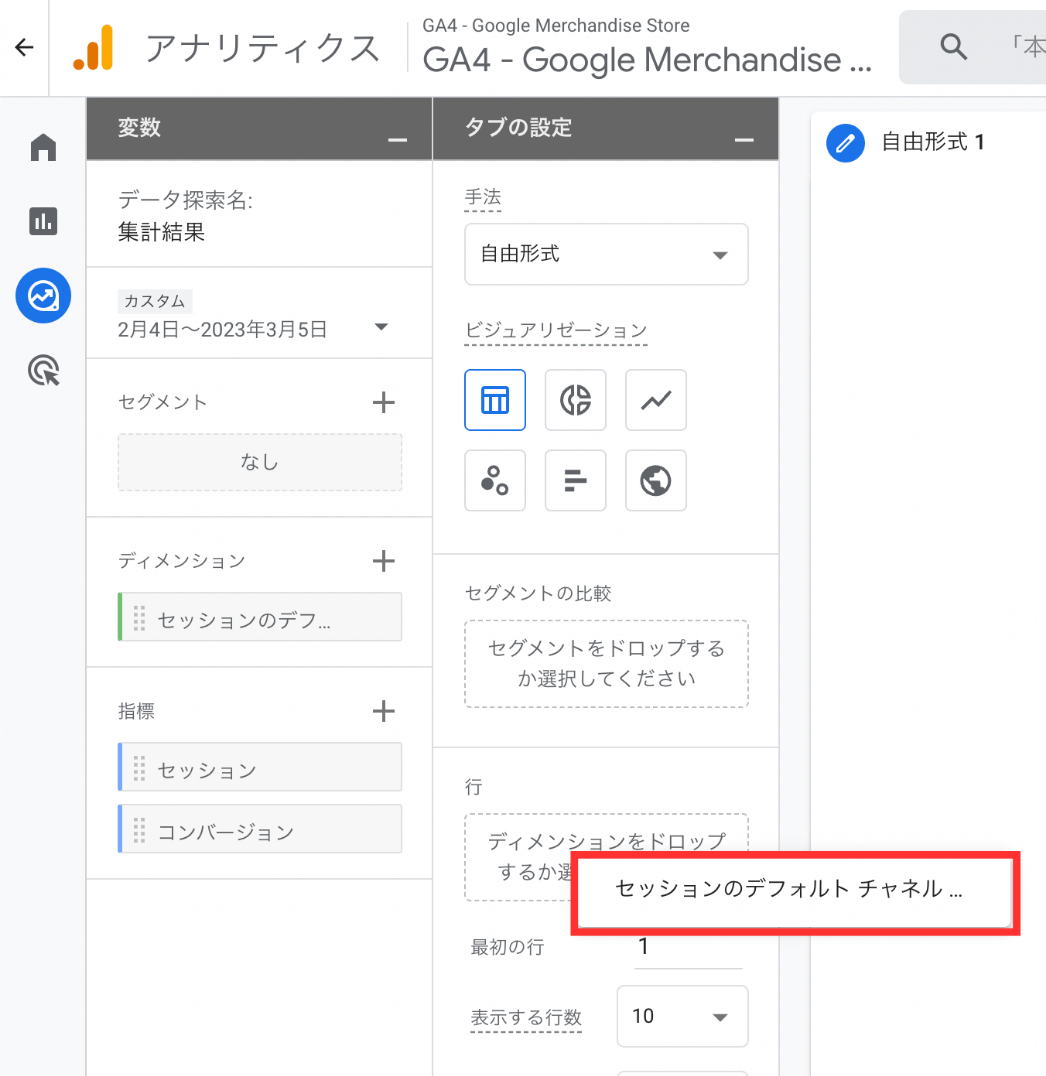Click the pencil edit icon for 自由形式 1
Screen dimensions: 1046x1076
tap(846, 143)
